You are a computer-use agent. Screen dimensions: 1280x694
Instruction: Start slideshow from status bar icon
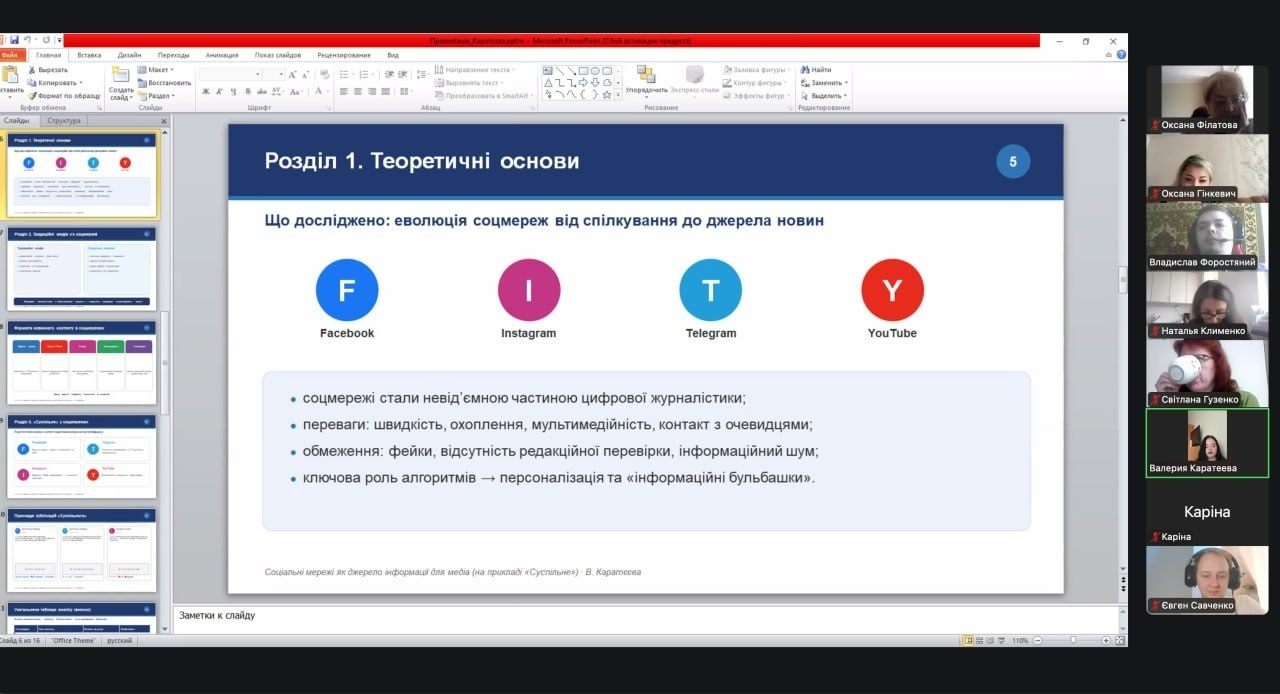pos(1003,640)
